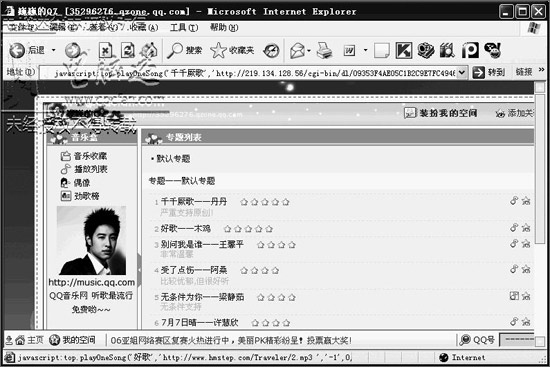550x367 pixels.
Task: Expand the Mail button dropdown arrow
Action: [x=309, y=51]
